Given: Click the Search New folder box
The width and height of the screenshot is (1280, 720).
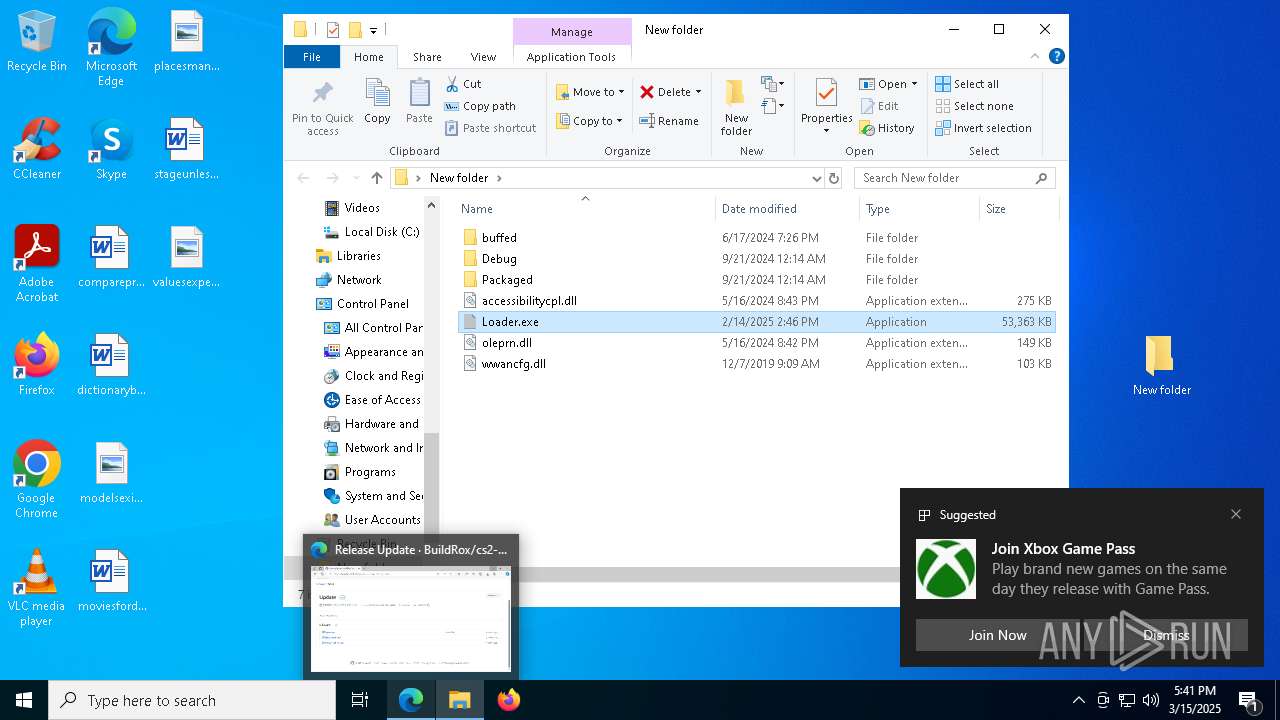Looking at the screenshot, I should click(954, 178).
